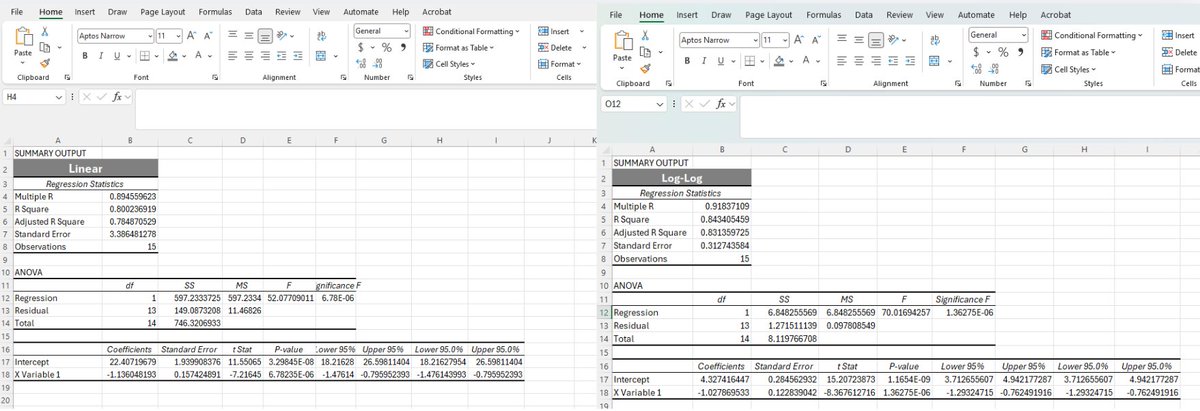Apply Percent Style in Log-Log window
The height and width of the screenshot is (411, 1200).
1001,52
